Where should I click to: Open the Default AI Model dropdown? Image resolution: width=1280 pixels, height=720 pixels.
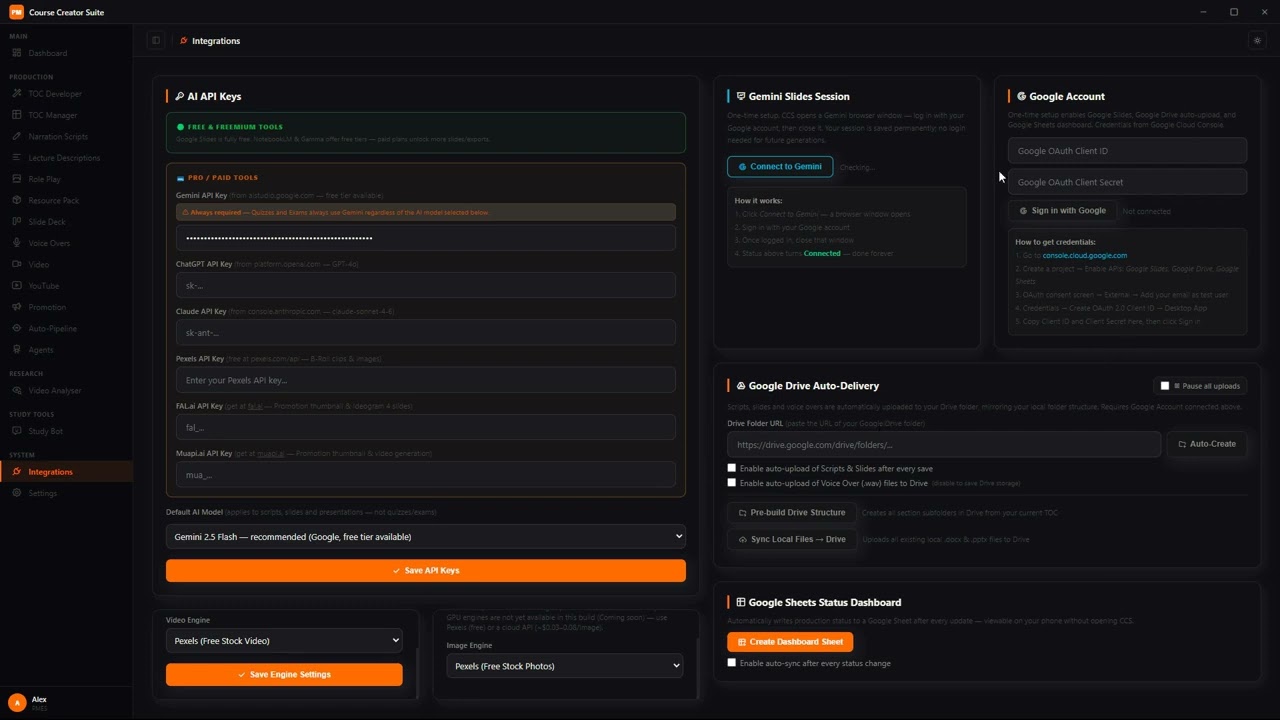point(426,537)
